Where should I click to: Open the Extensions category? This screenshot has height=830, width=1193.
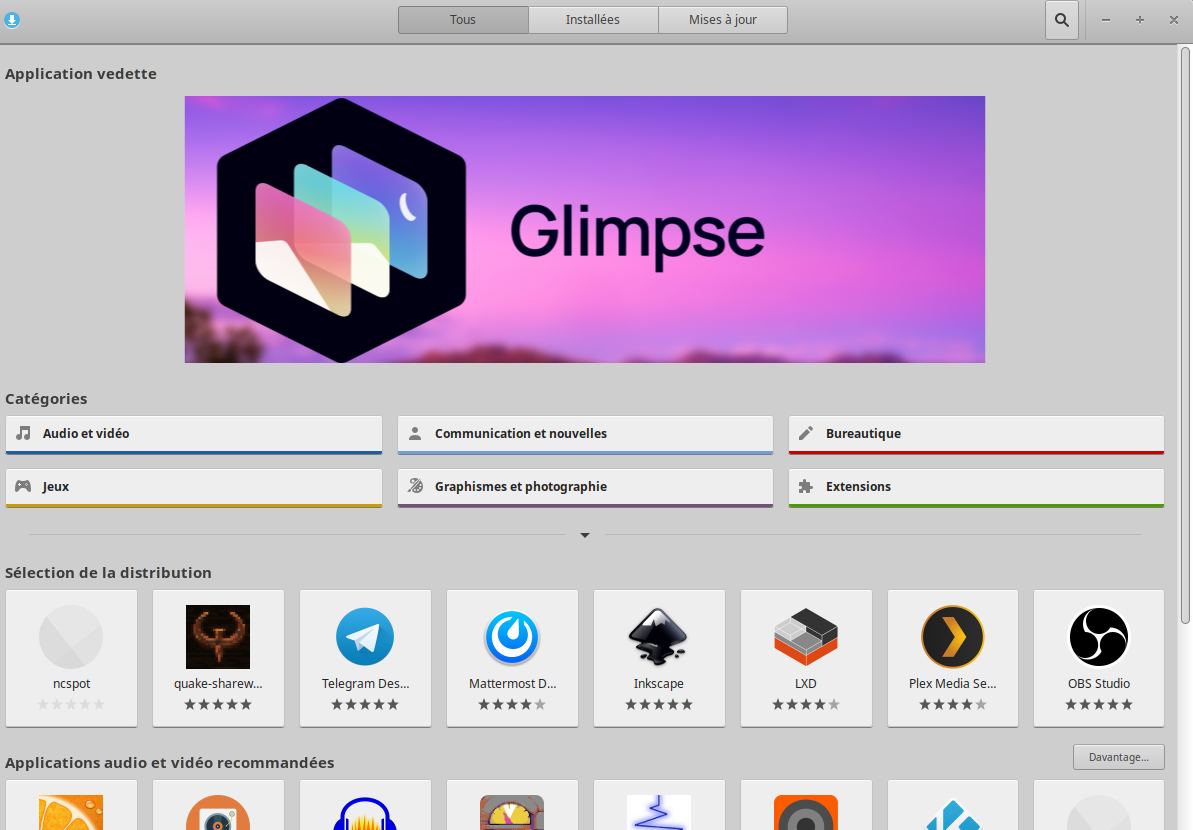pos(976,488)
